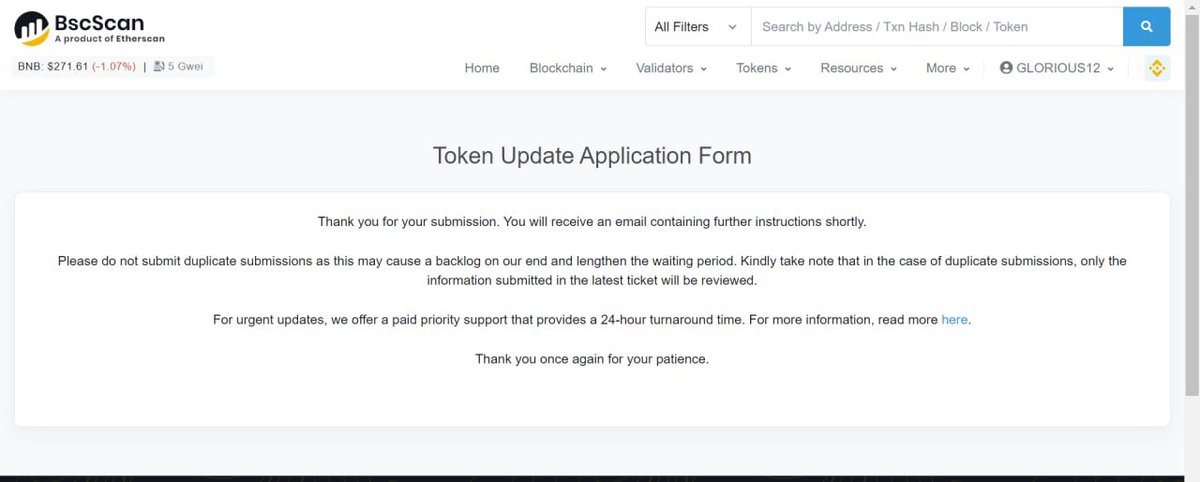Expand the More menu
1200x482 pixels.
click(948, 68)
